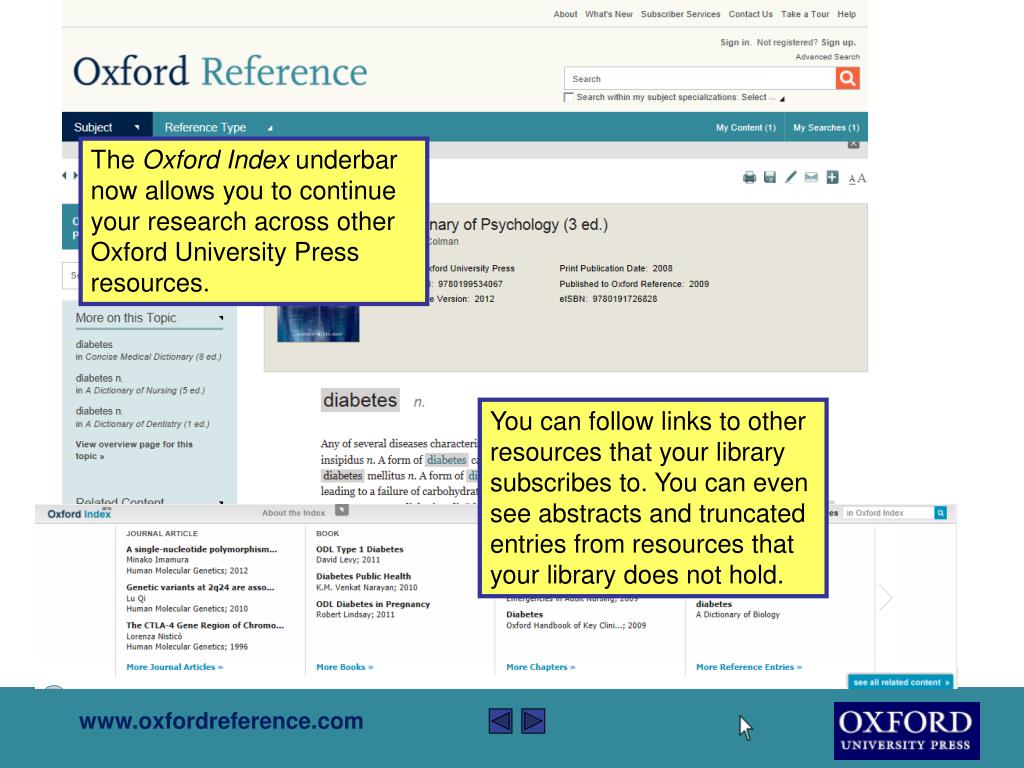Click the Oxford University Press logo

(x=906, y=731)
